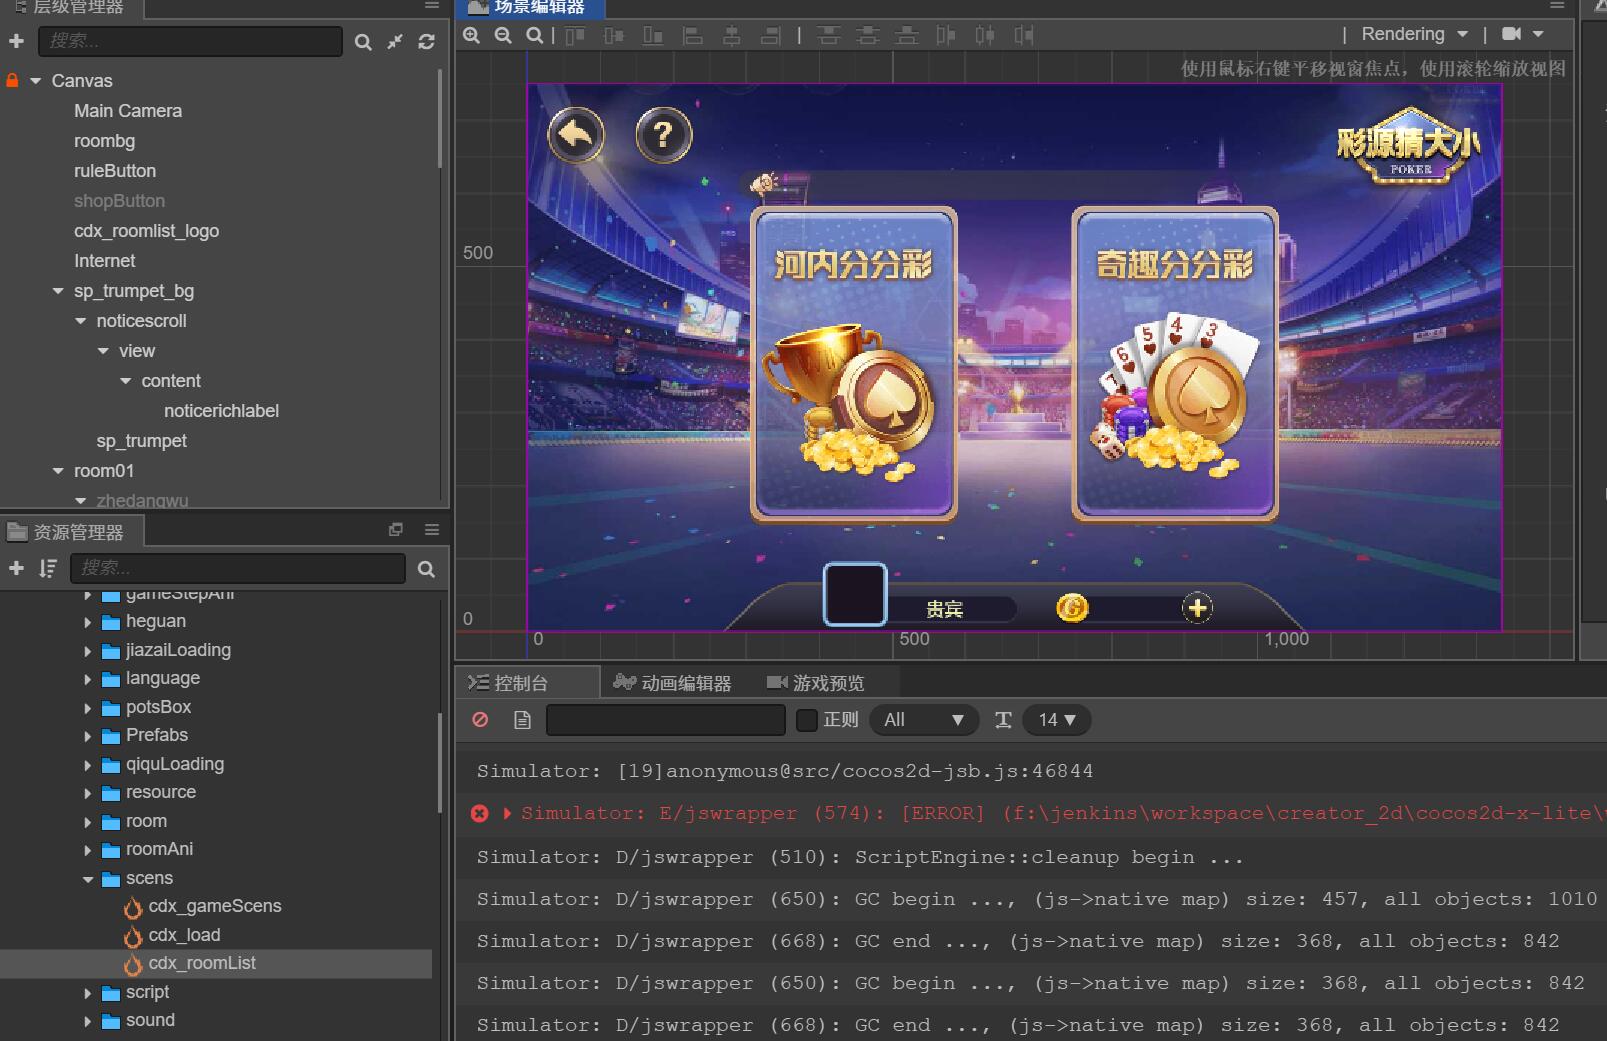Collapse all nodes in hierarchy panel

coord(395,41)
